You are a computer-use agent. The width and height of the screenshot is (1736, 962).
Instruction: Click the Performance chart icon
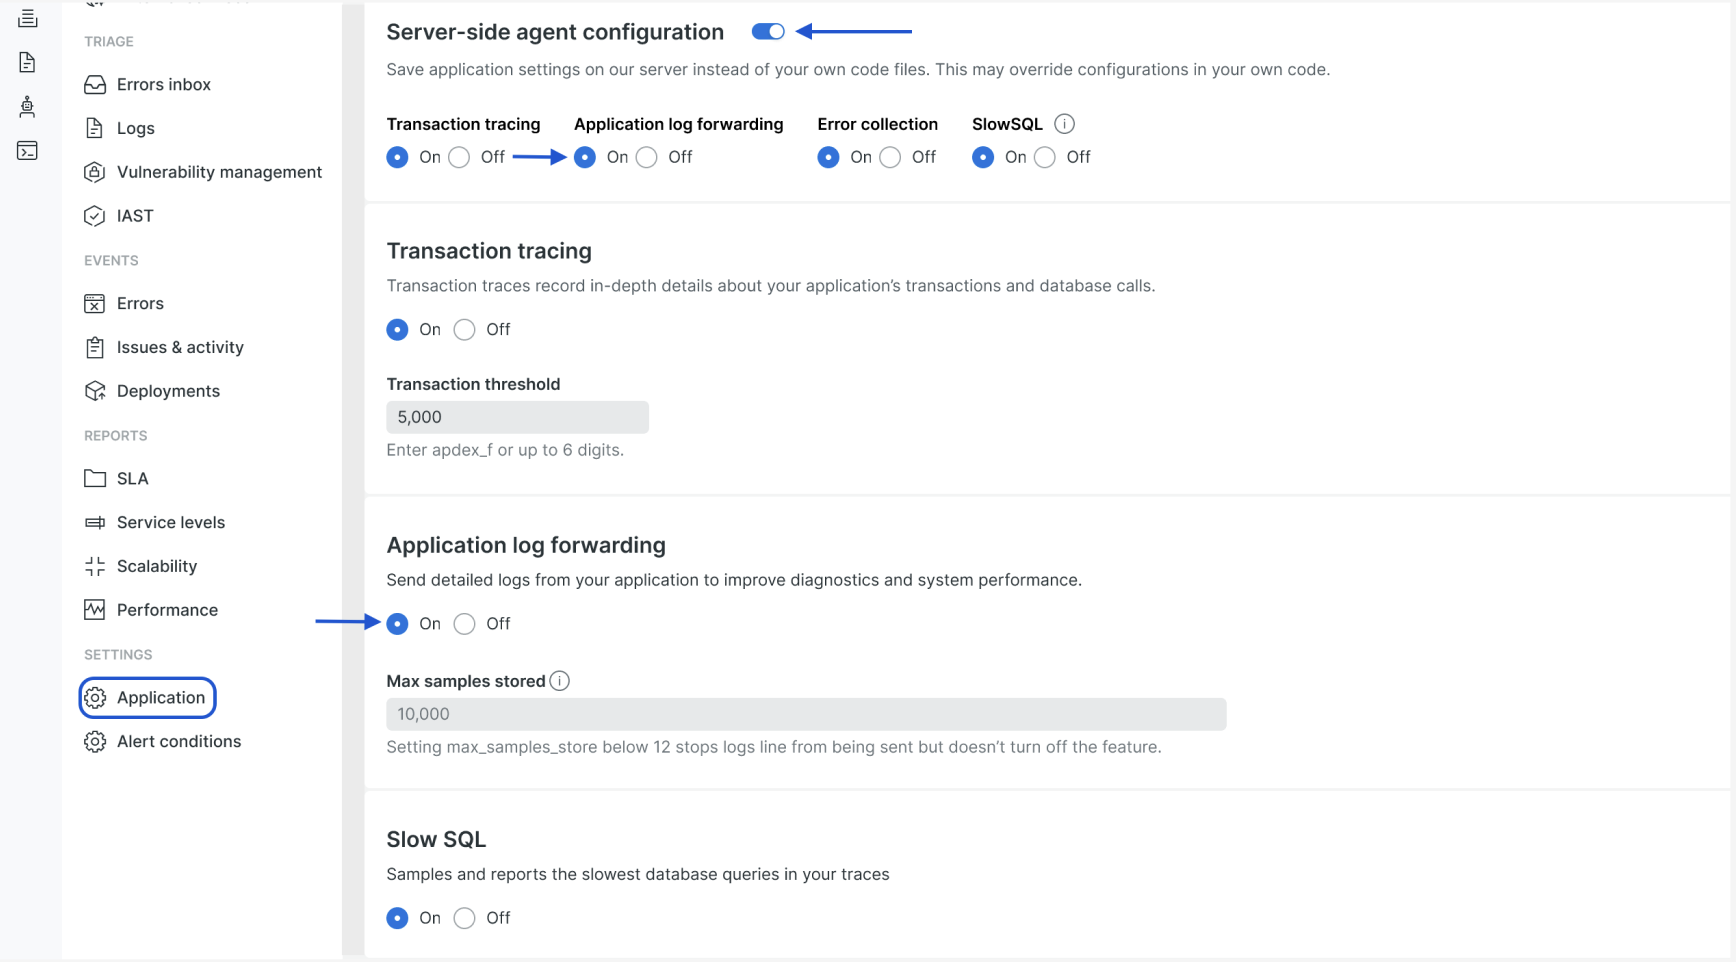point(93,610)
